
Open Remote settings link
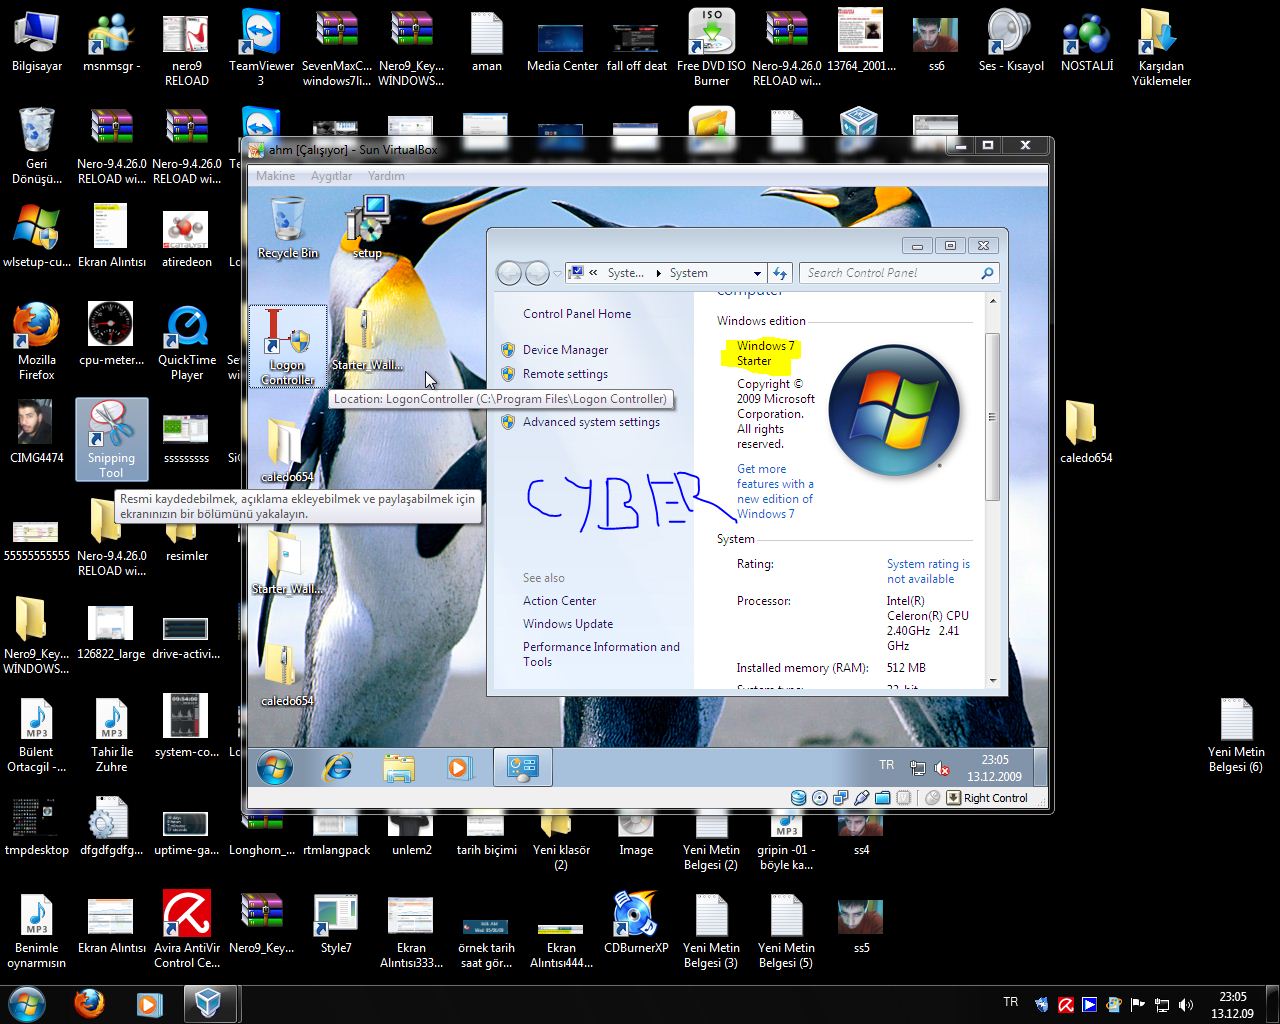point(565,374)
